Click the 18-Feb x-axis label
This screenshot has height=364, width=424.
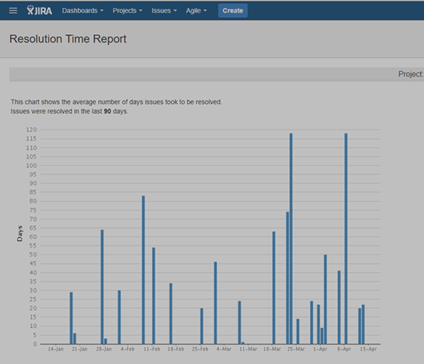point(176,349)
